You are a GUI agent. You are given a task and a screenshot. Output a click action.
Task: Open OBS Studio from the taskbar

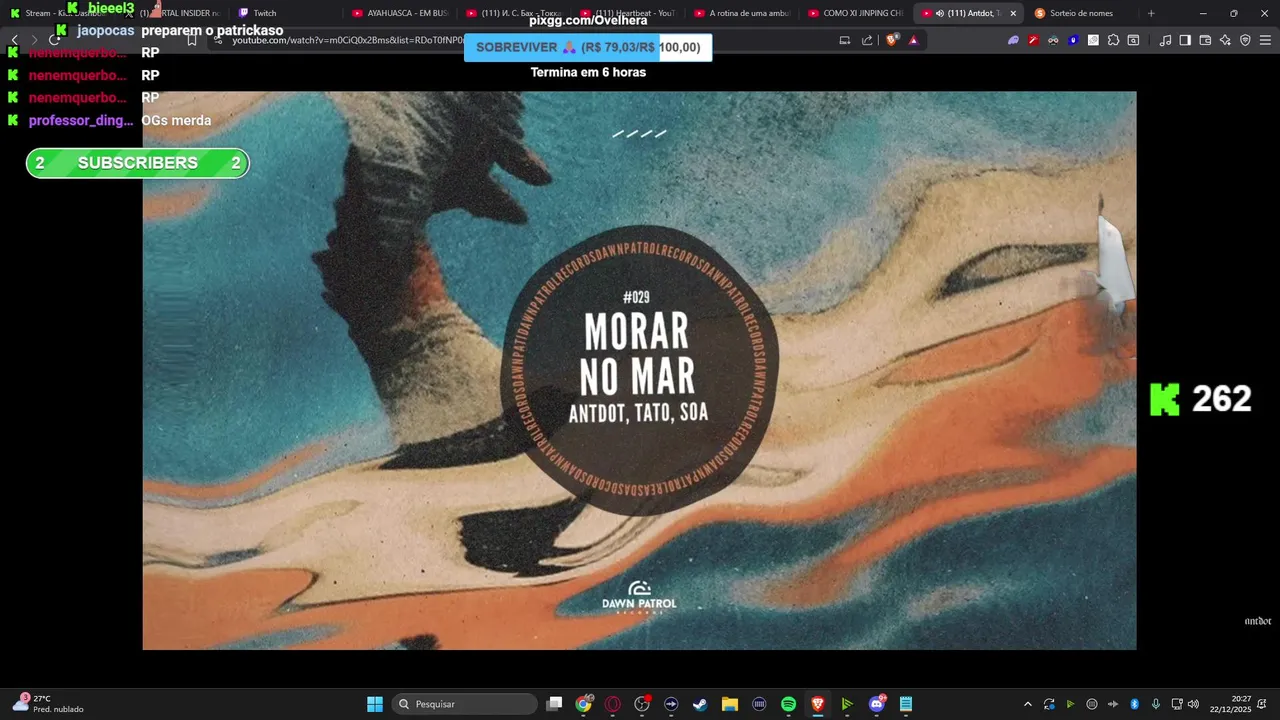[642, 704]
